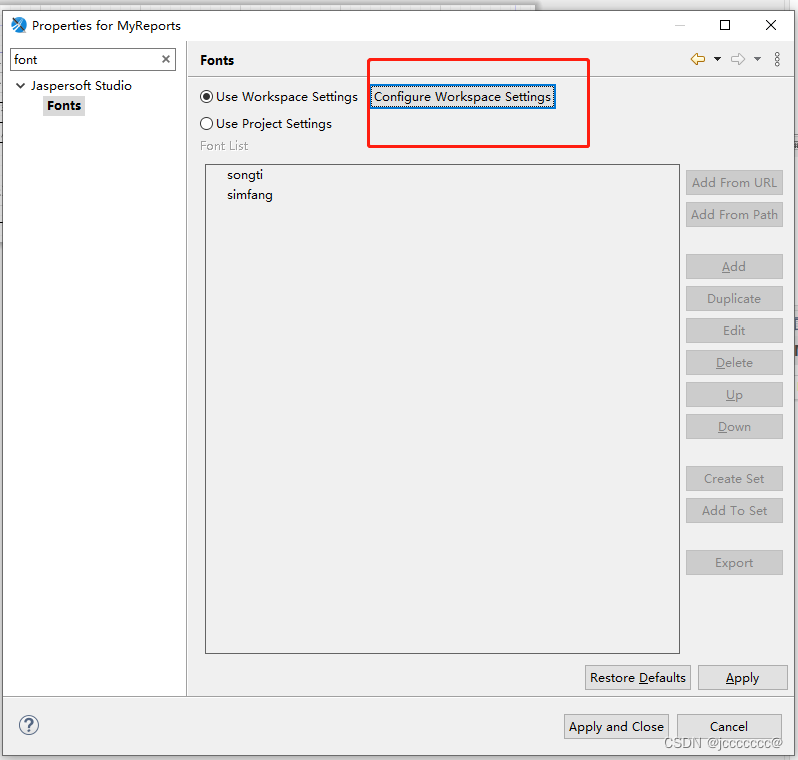Maximize the Properties for MyReports window
The image size is (798, 760).
(725, 25)
